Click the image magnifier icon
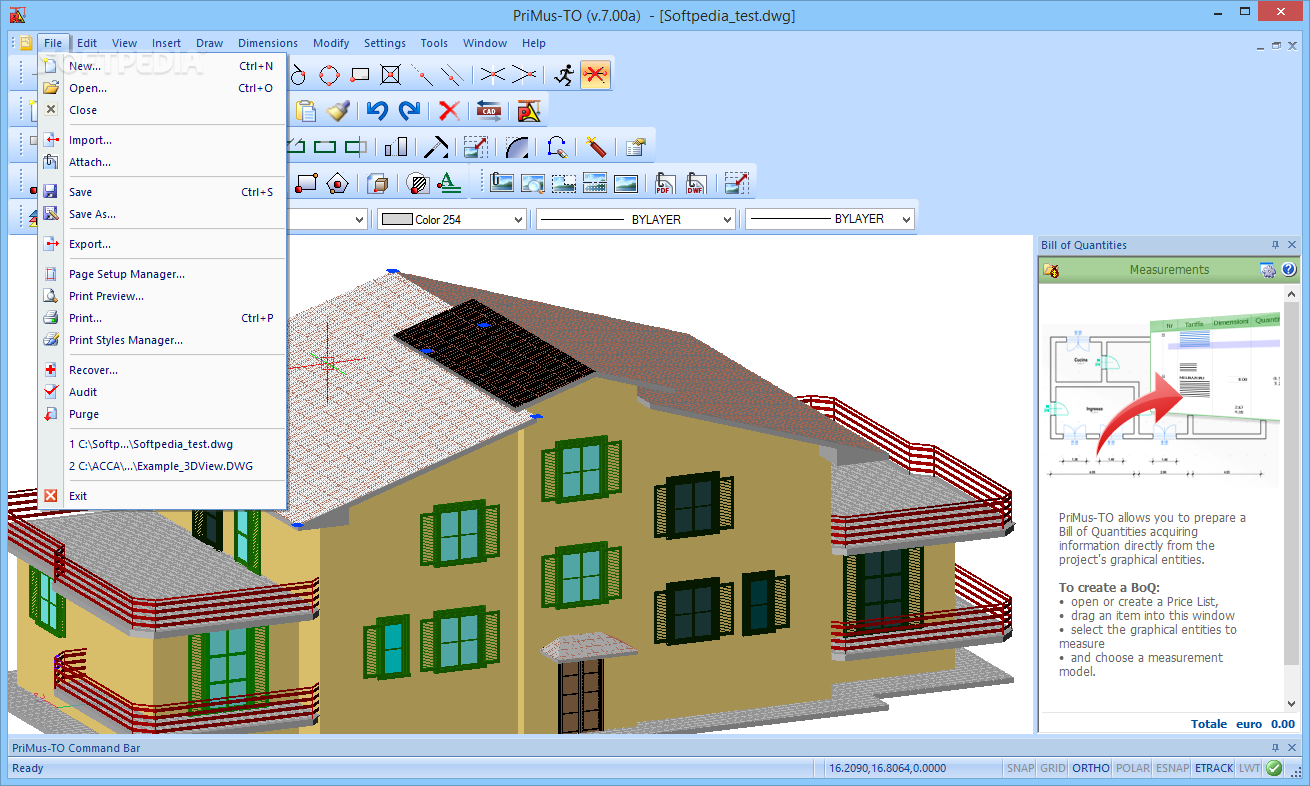Image resolution: width=1310 pixels, height=786 pixels. tap(533, 183)
